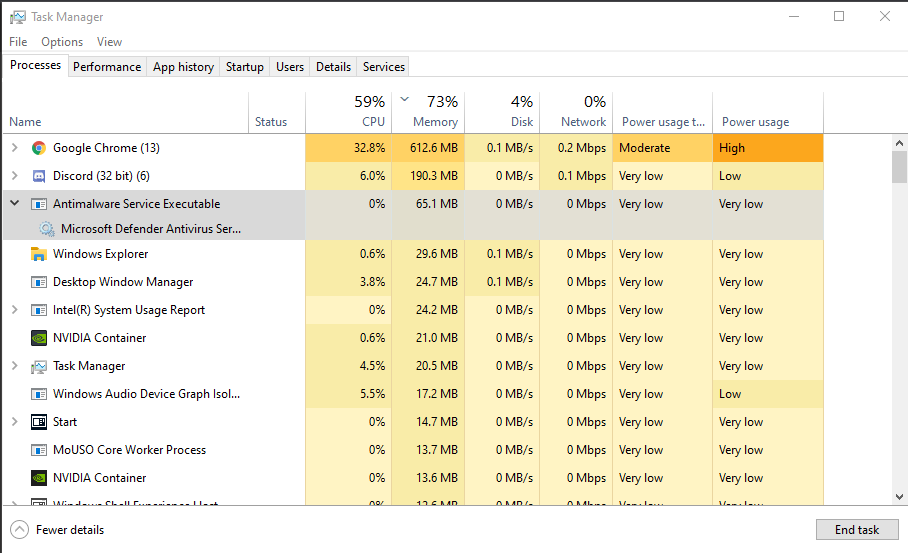Collapse the Antimalware Service Executable group
908x553 pixels.
point(14,203)
